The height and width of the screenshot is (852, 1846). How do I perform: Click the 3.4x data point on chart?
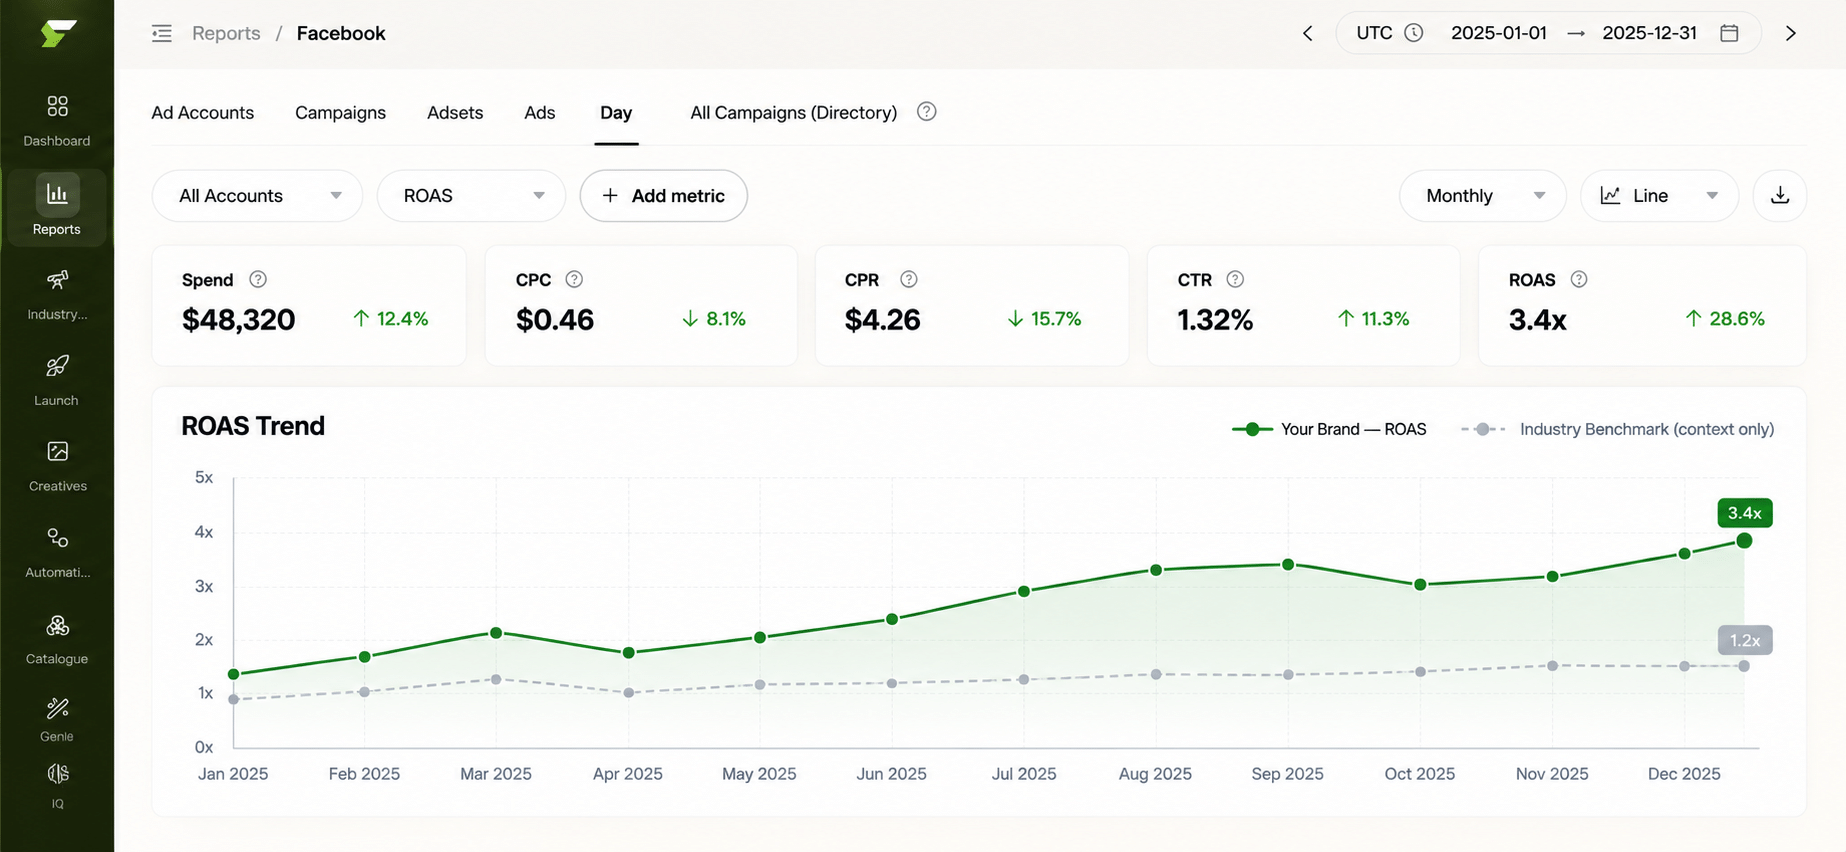[x=1744, y=540]
